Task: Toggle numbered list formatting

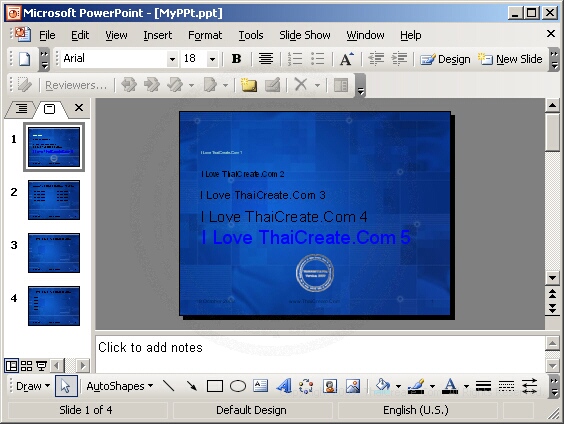Action: click(295, 59)
